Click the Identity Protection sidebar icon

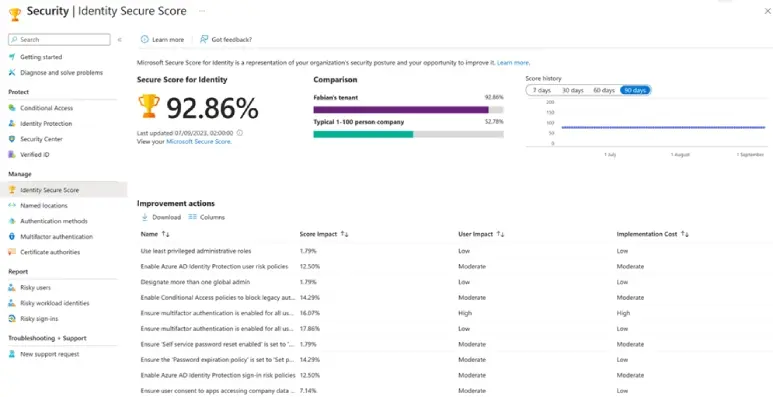[12, 123]
